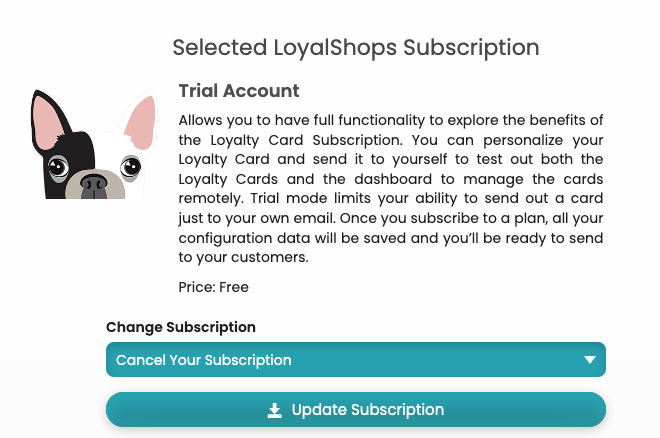
Task: Click the Selected LoyalShops Subscription heading
Action: pyautogui.click(x=356, y=48)
